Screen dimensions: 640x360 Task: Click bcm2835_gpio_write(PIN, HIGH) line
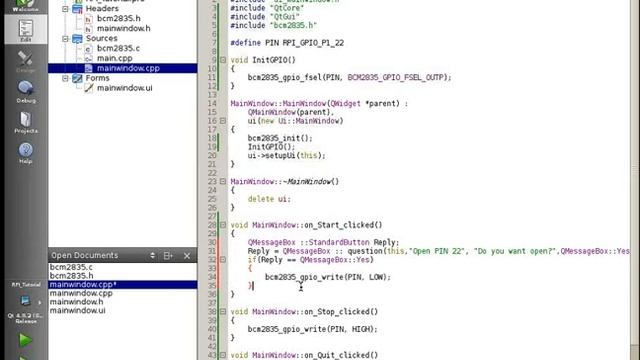pyautogui.click(x=312, y=329)
